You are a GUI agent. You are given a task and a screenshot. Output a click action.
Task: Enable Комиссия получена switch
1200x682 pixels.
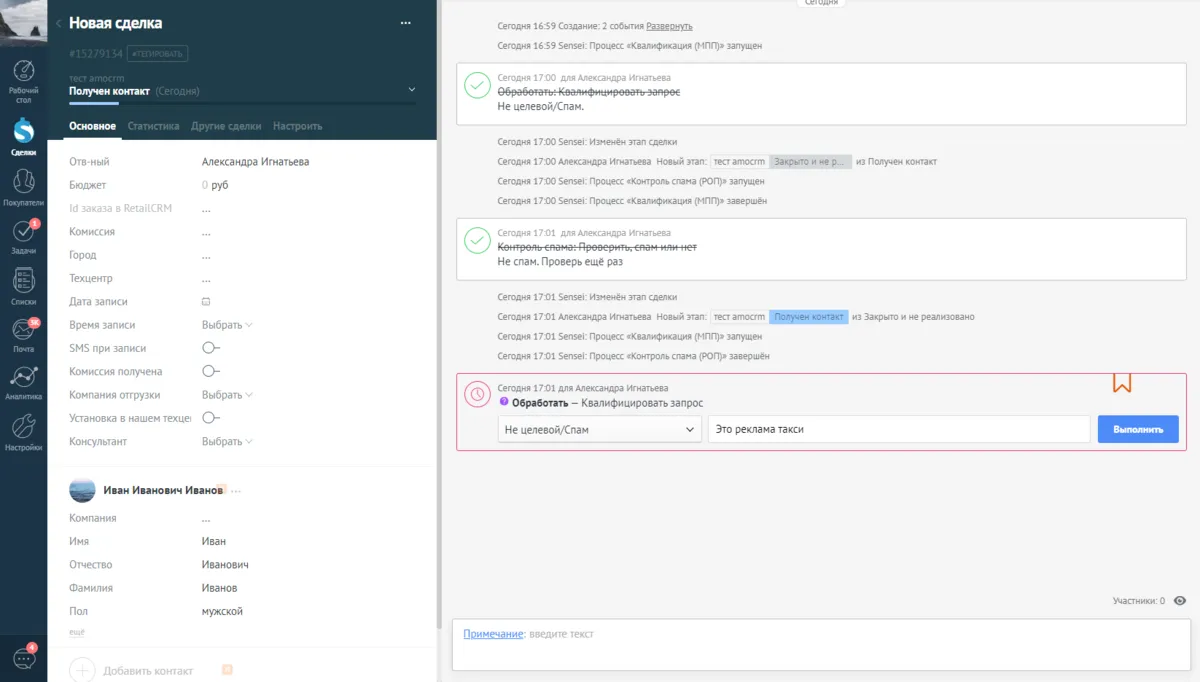(210, 371)
